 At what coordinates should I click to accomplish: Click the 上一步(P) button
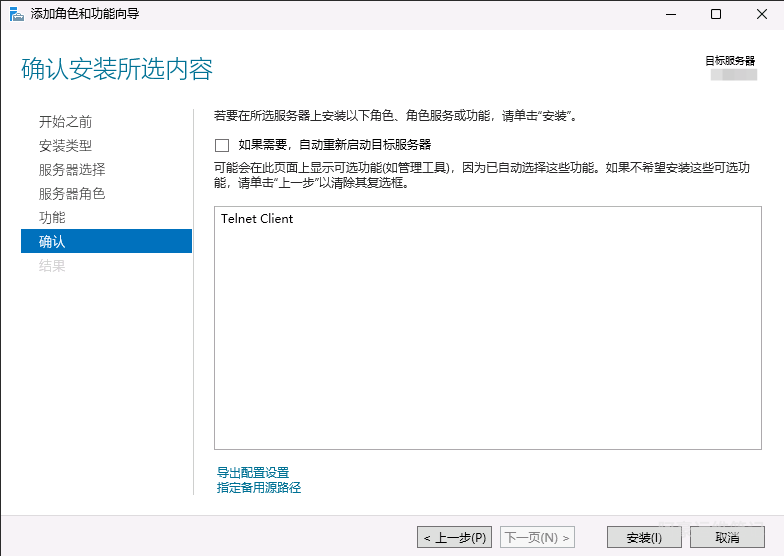pos(454,538)
